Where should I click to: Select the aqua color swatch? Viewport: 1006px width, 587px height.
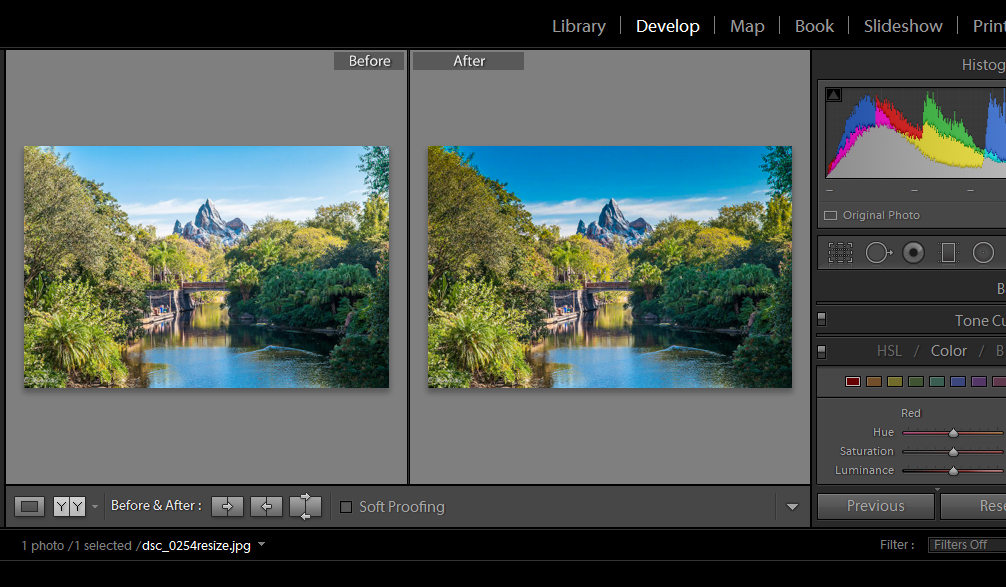(x=937, y=382)
